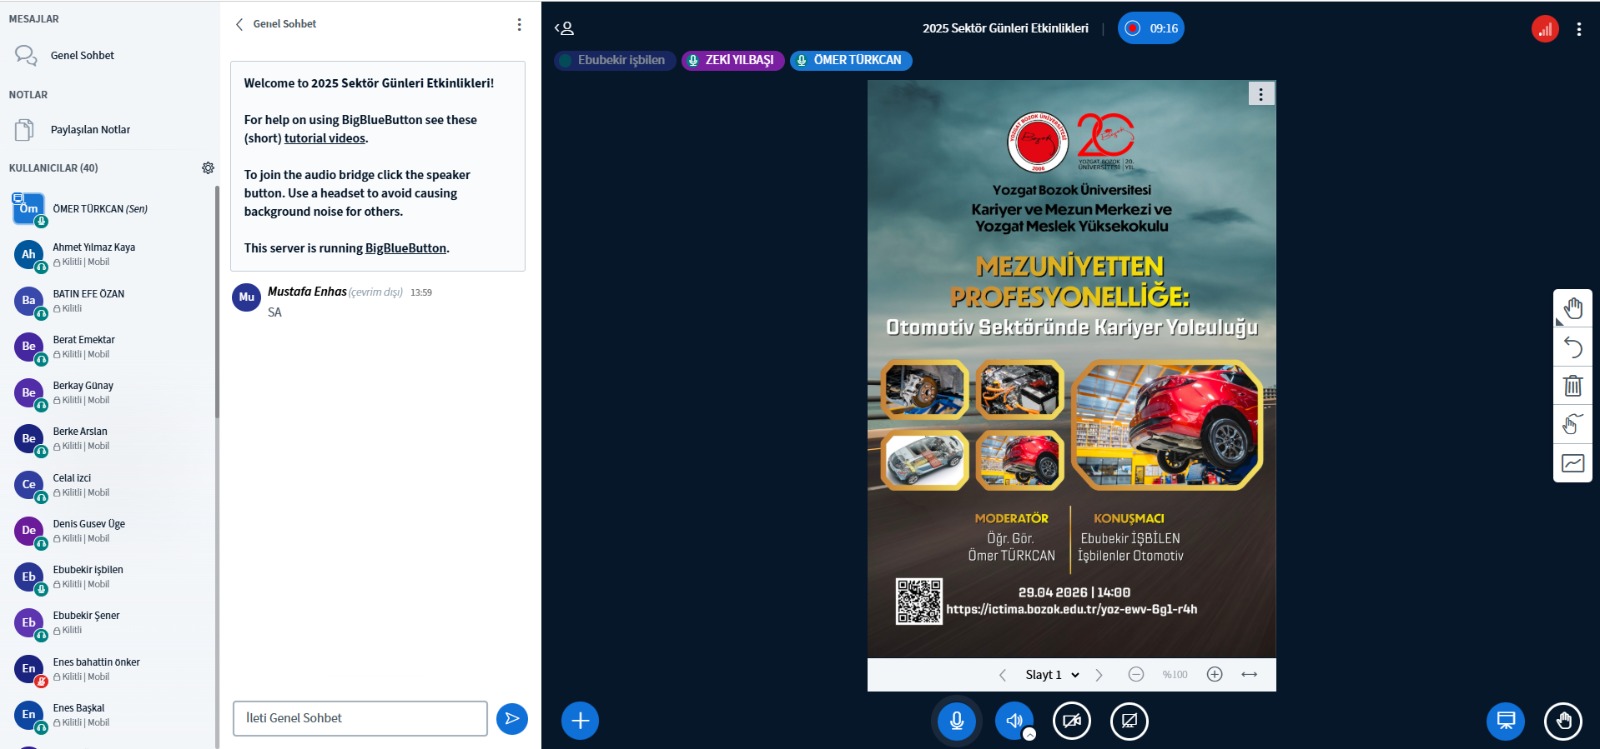Open the tutorial videos link
This screenshot has width=1600, height=749.
click(x=325, y=138)
